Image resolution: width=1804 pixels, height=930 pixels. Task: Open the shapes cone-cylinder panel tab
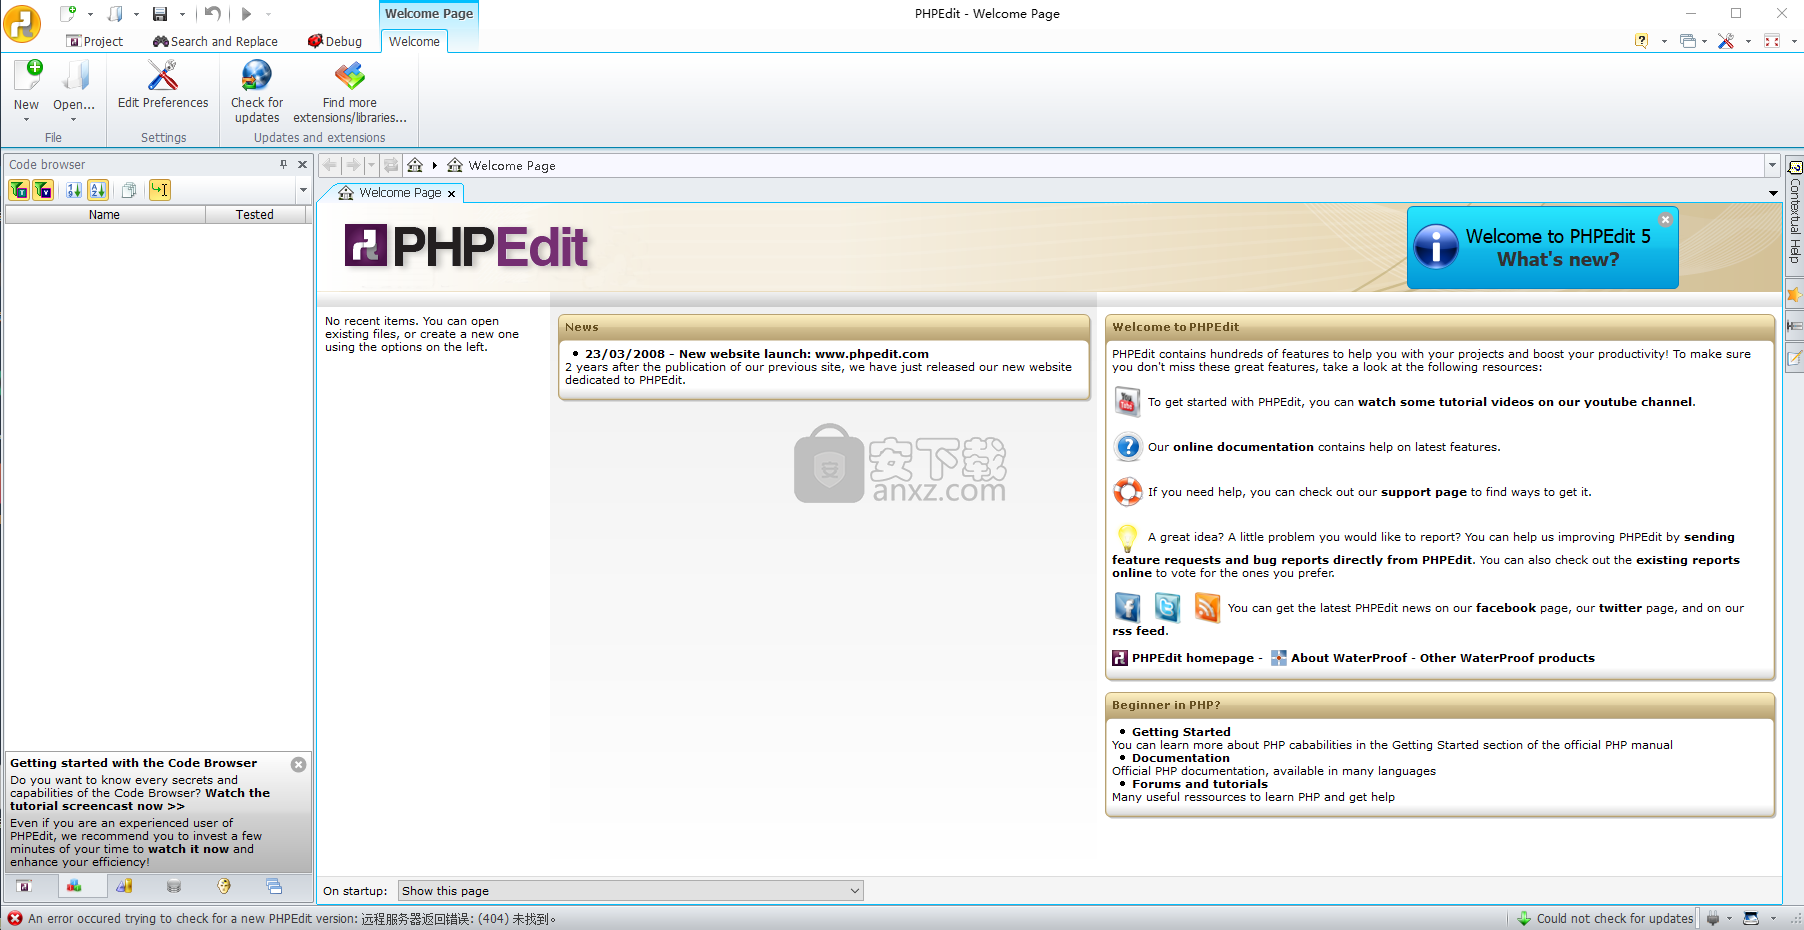(124, 886)
